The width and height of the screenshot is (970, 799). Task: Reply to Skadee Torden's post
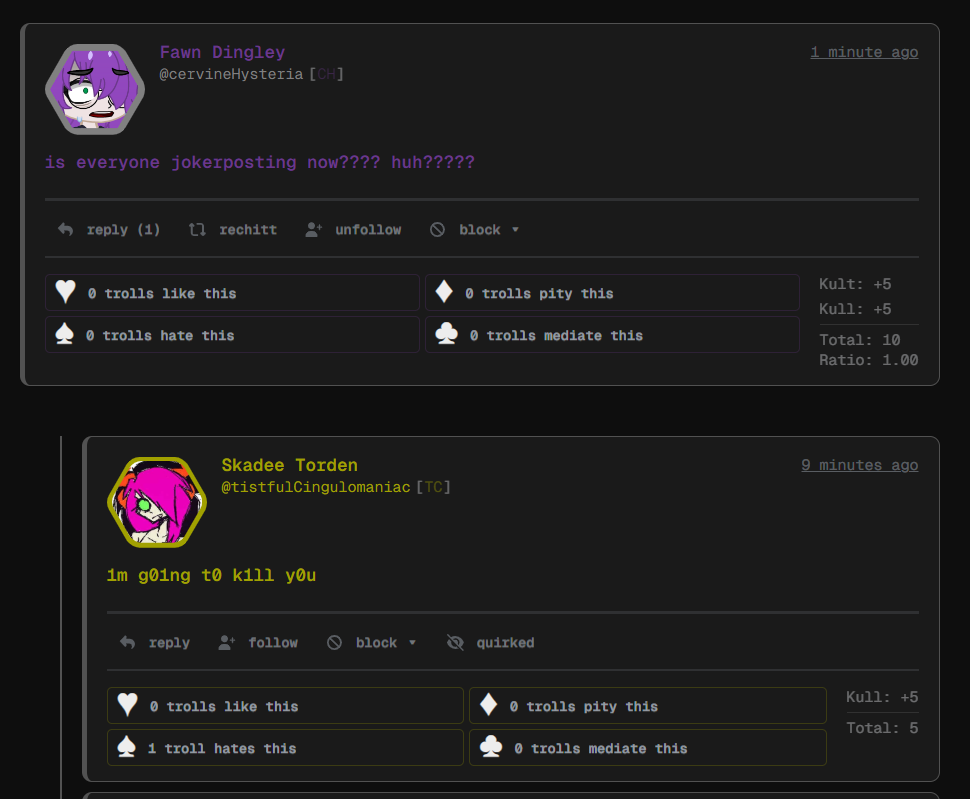[155, 643]
